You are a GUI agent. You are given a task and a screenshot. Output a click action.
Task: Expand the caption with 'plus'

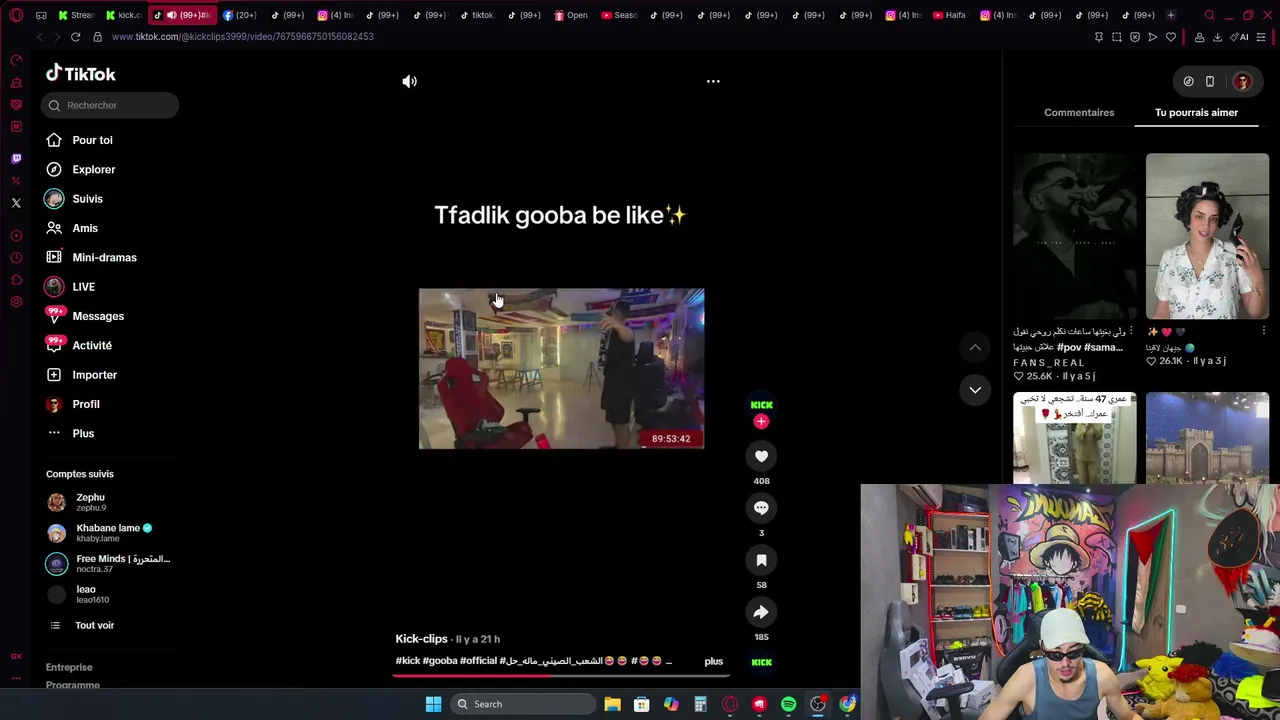713,661
